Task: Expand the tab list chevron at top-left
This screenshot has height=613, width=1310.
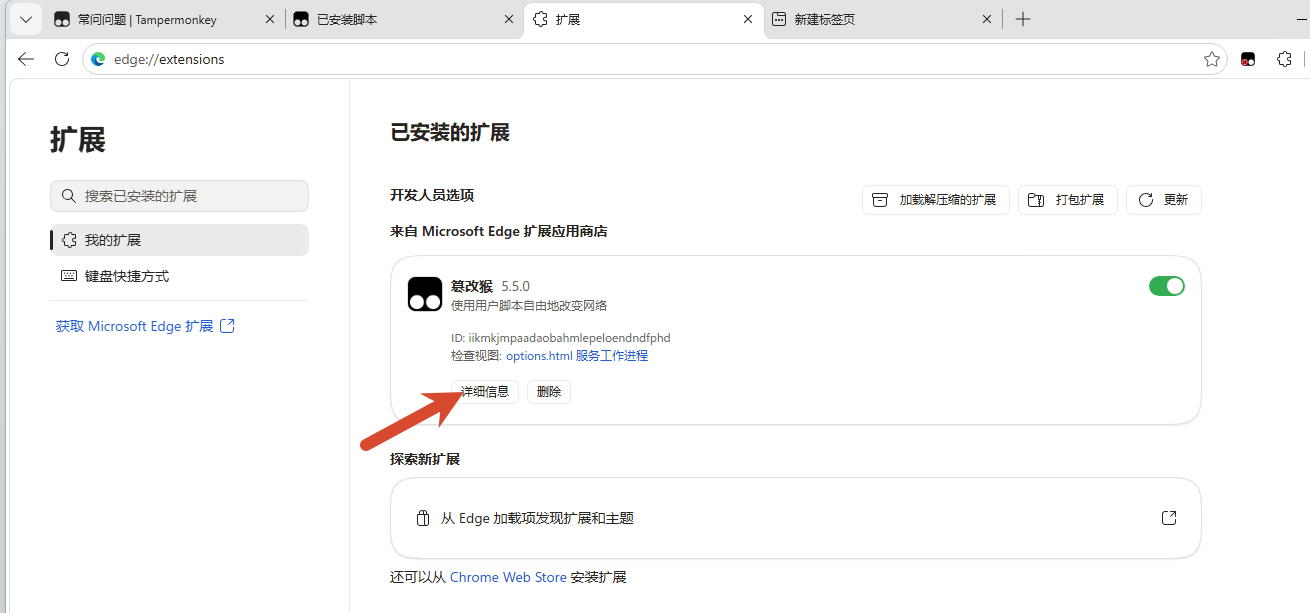Action: 26,19
